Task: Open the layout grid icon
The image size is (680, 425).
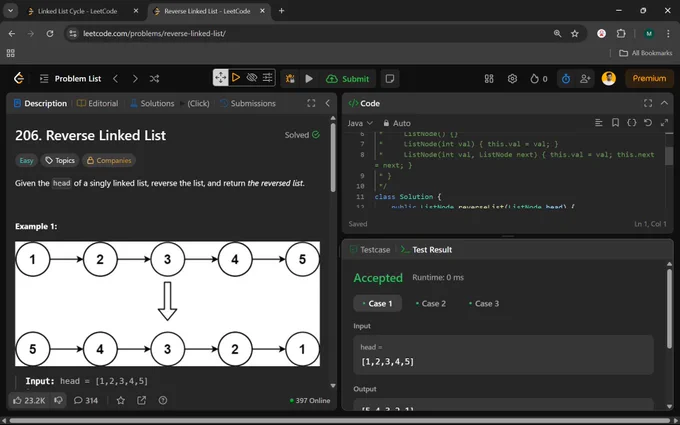Action: pos(489,78)
